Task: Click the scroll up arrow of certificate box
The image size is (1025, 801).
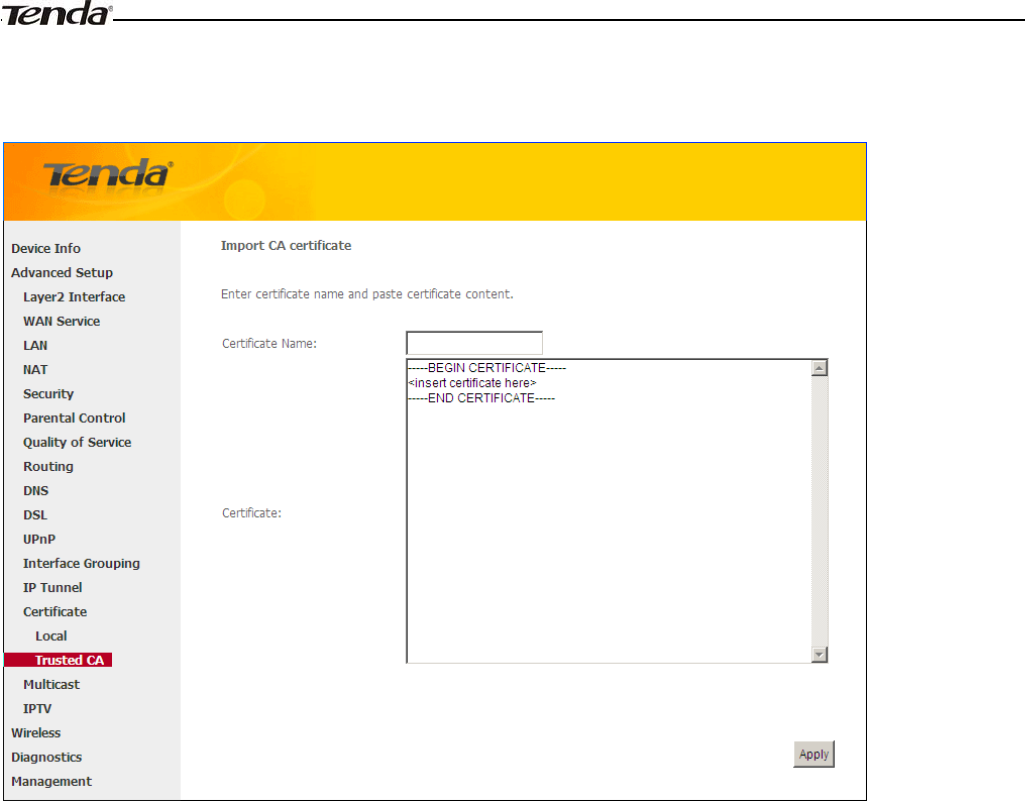Action: coord(819,368)
